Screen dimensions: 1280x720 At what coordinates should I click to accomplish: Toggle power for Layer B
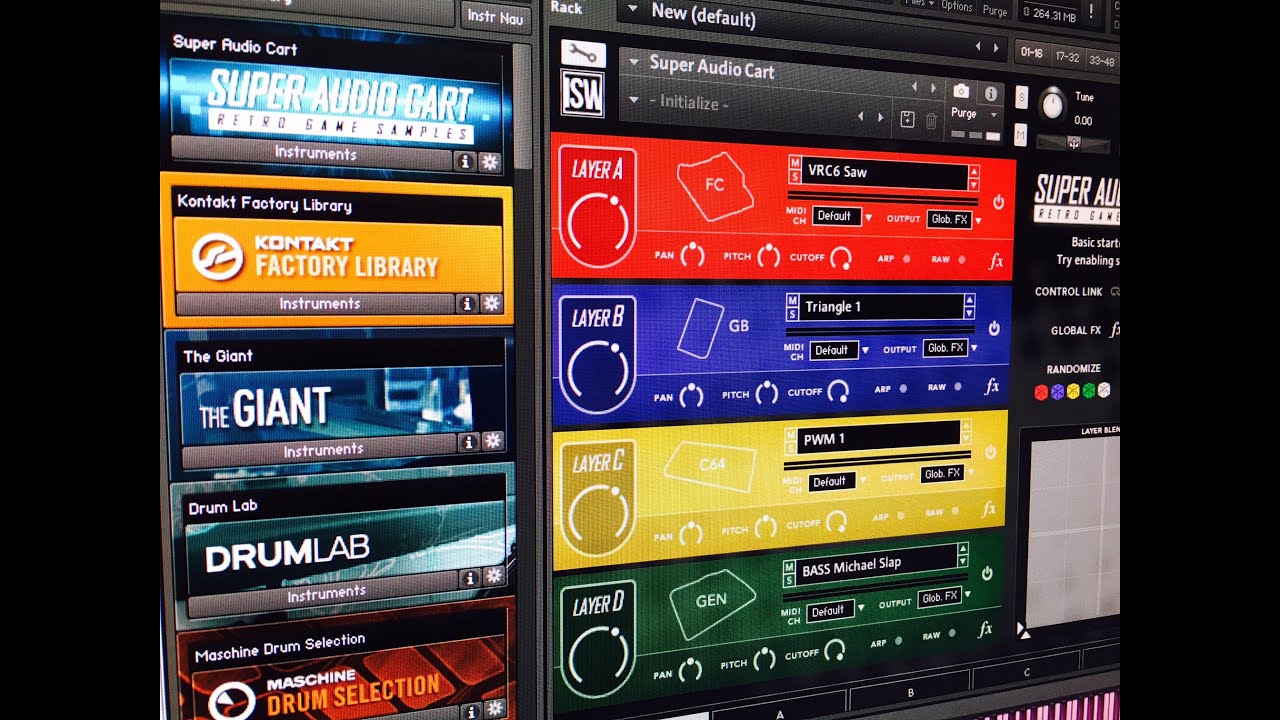coord(994,328)
